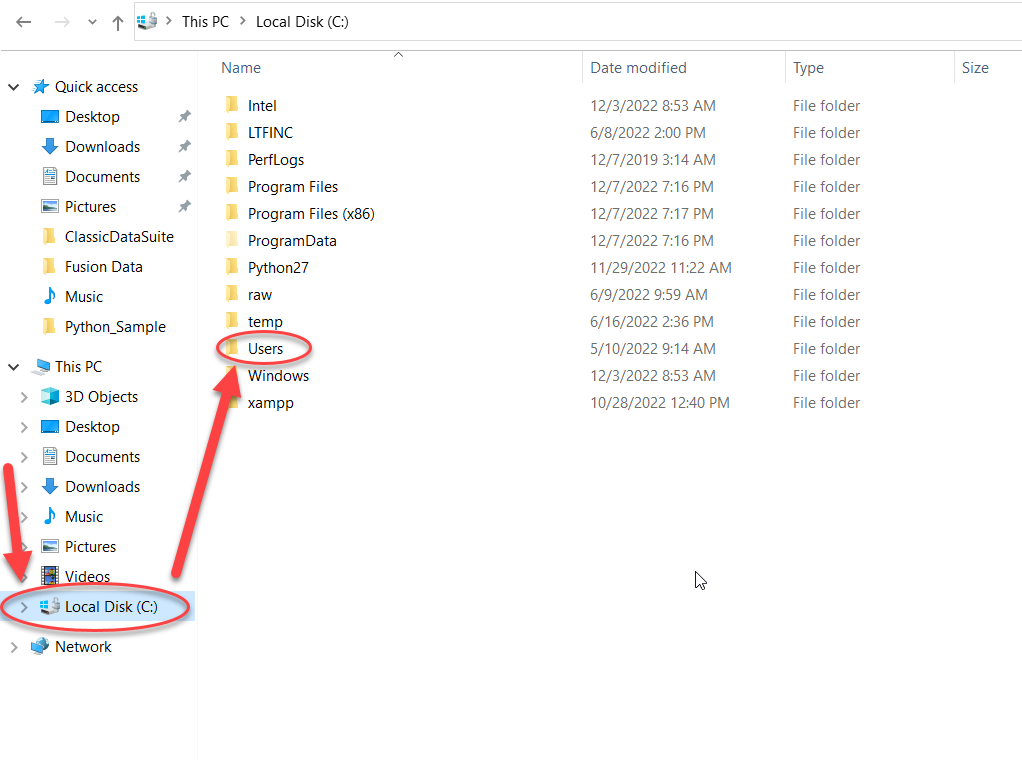This screenshot has height=760, width=1022.
Task: Expand Documents under This PC
Action: [24, 457]
